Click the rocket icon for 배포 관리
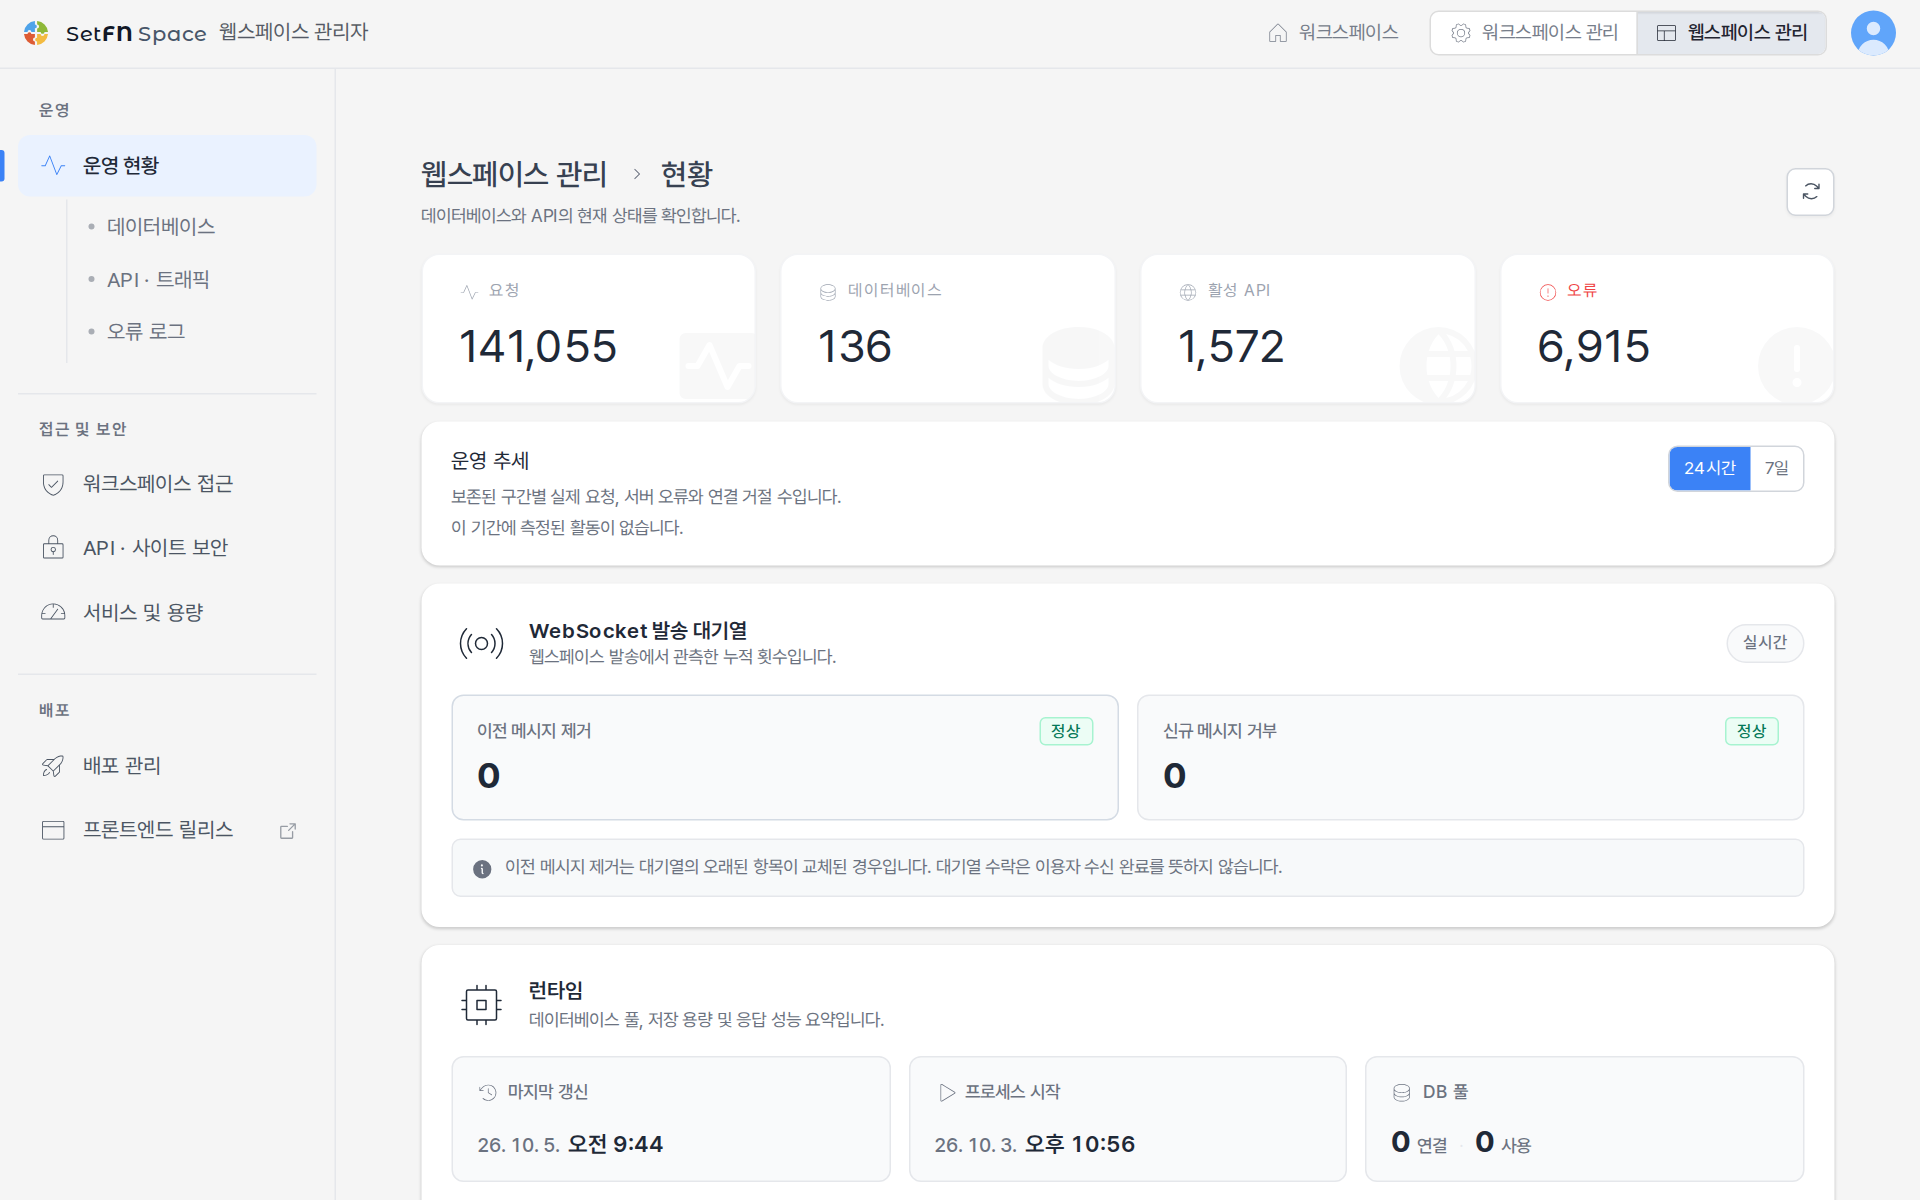The image size is (1920, 1200). 53,766
